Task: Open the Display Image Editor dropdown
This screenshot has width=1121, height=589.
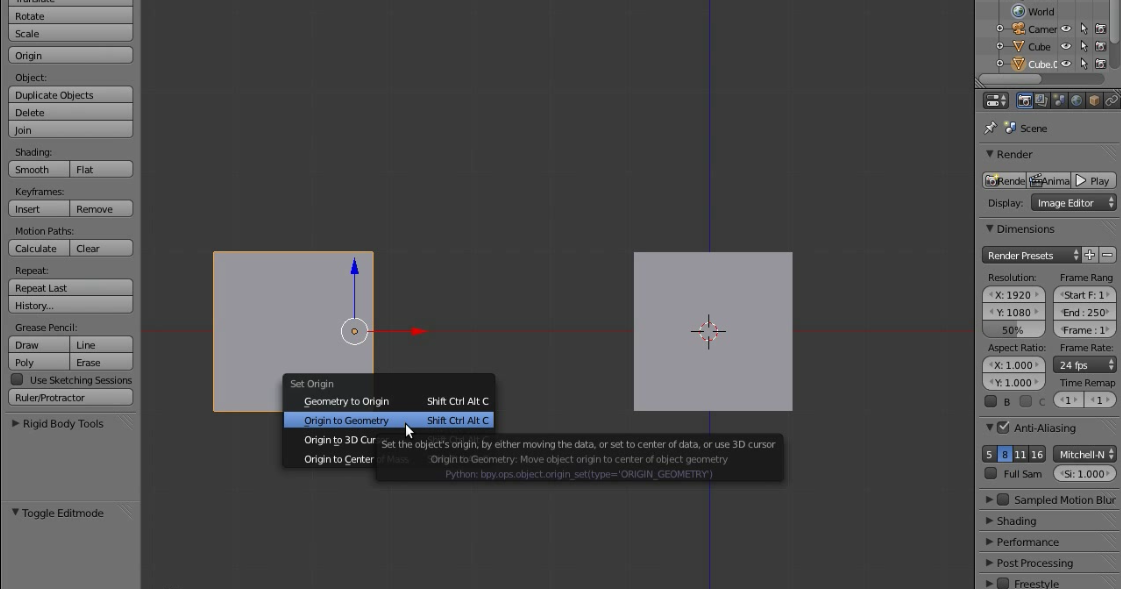Action: pyautogui.click(x=1072, y=202)
